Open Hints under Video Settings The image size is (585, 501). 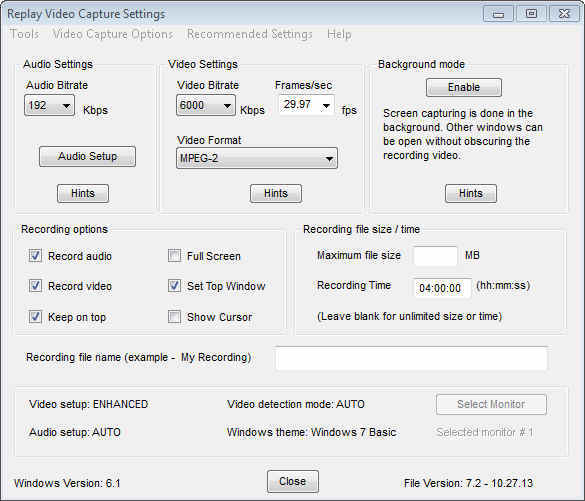276,193
